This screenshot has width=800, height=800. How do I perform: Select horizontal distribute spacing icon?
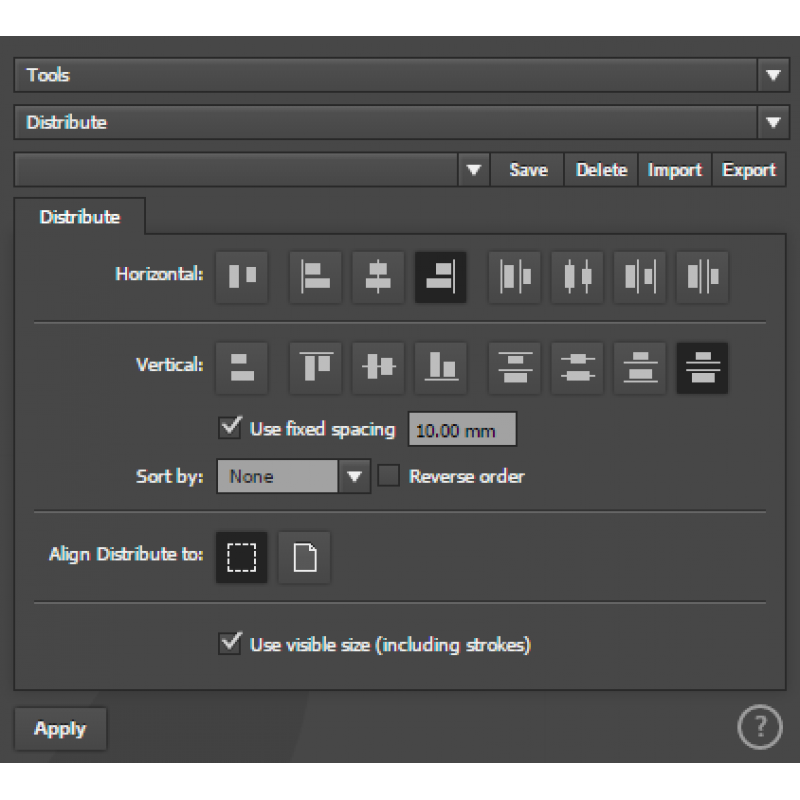702,277
